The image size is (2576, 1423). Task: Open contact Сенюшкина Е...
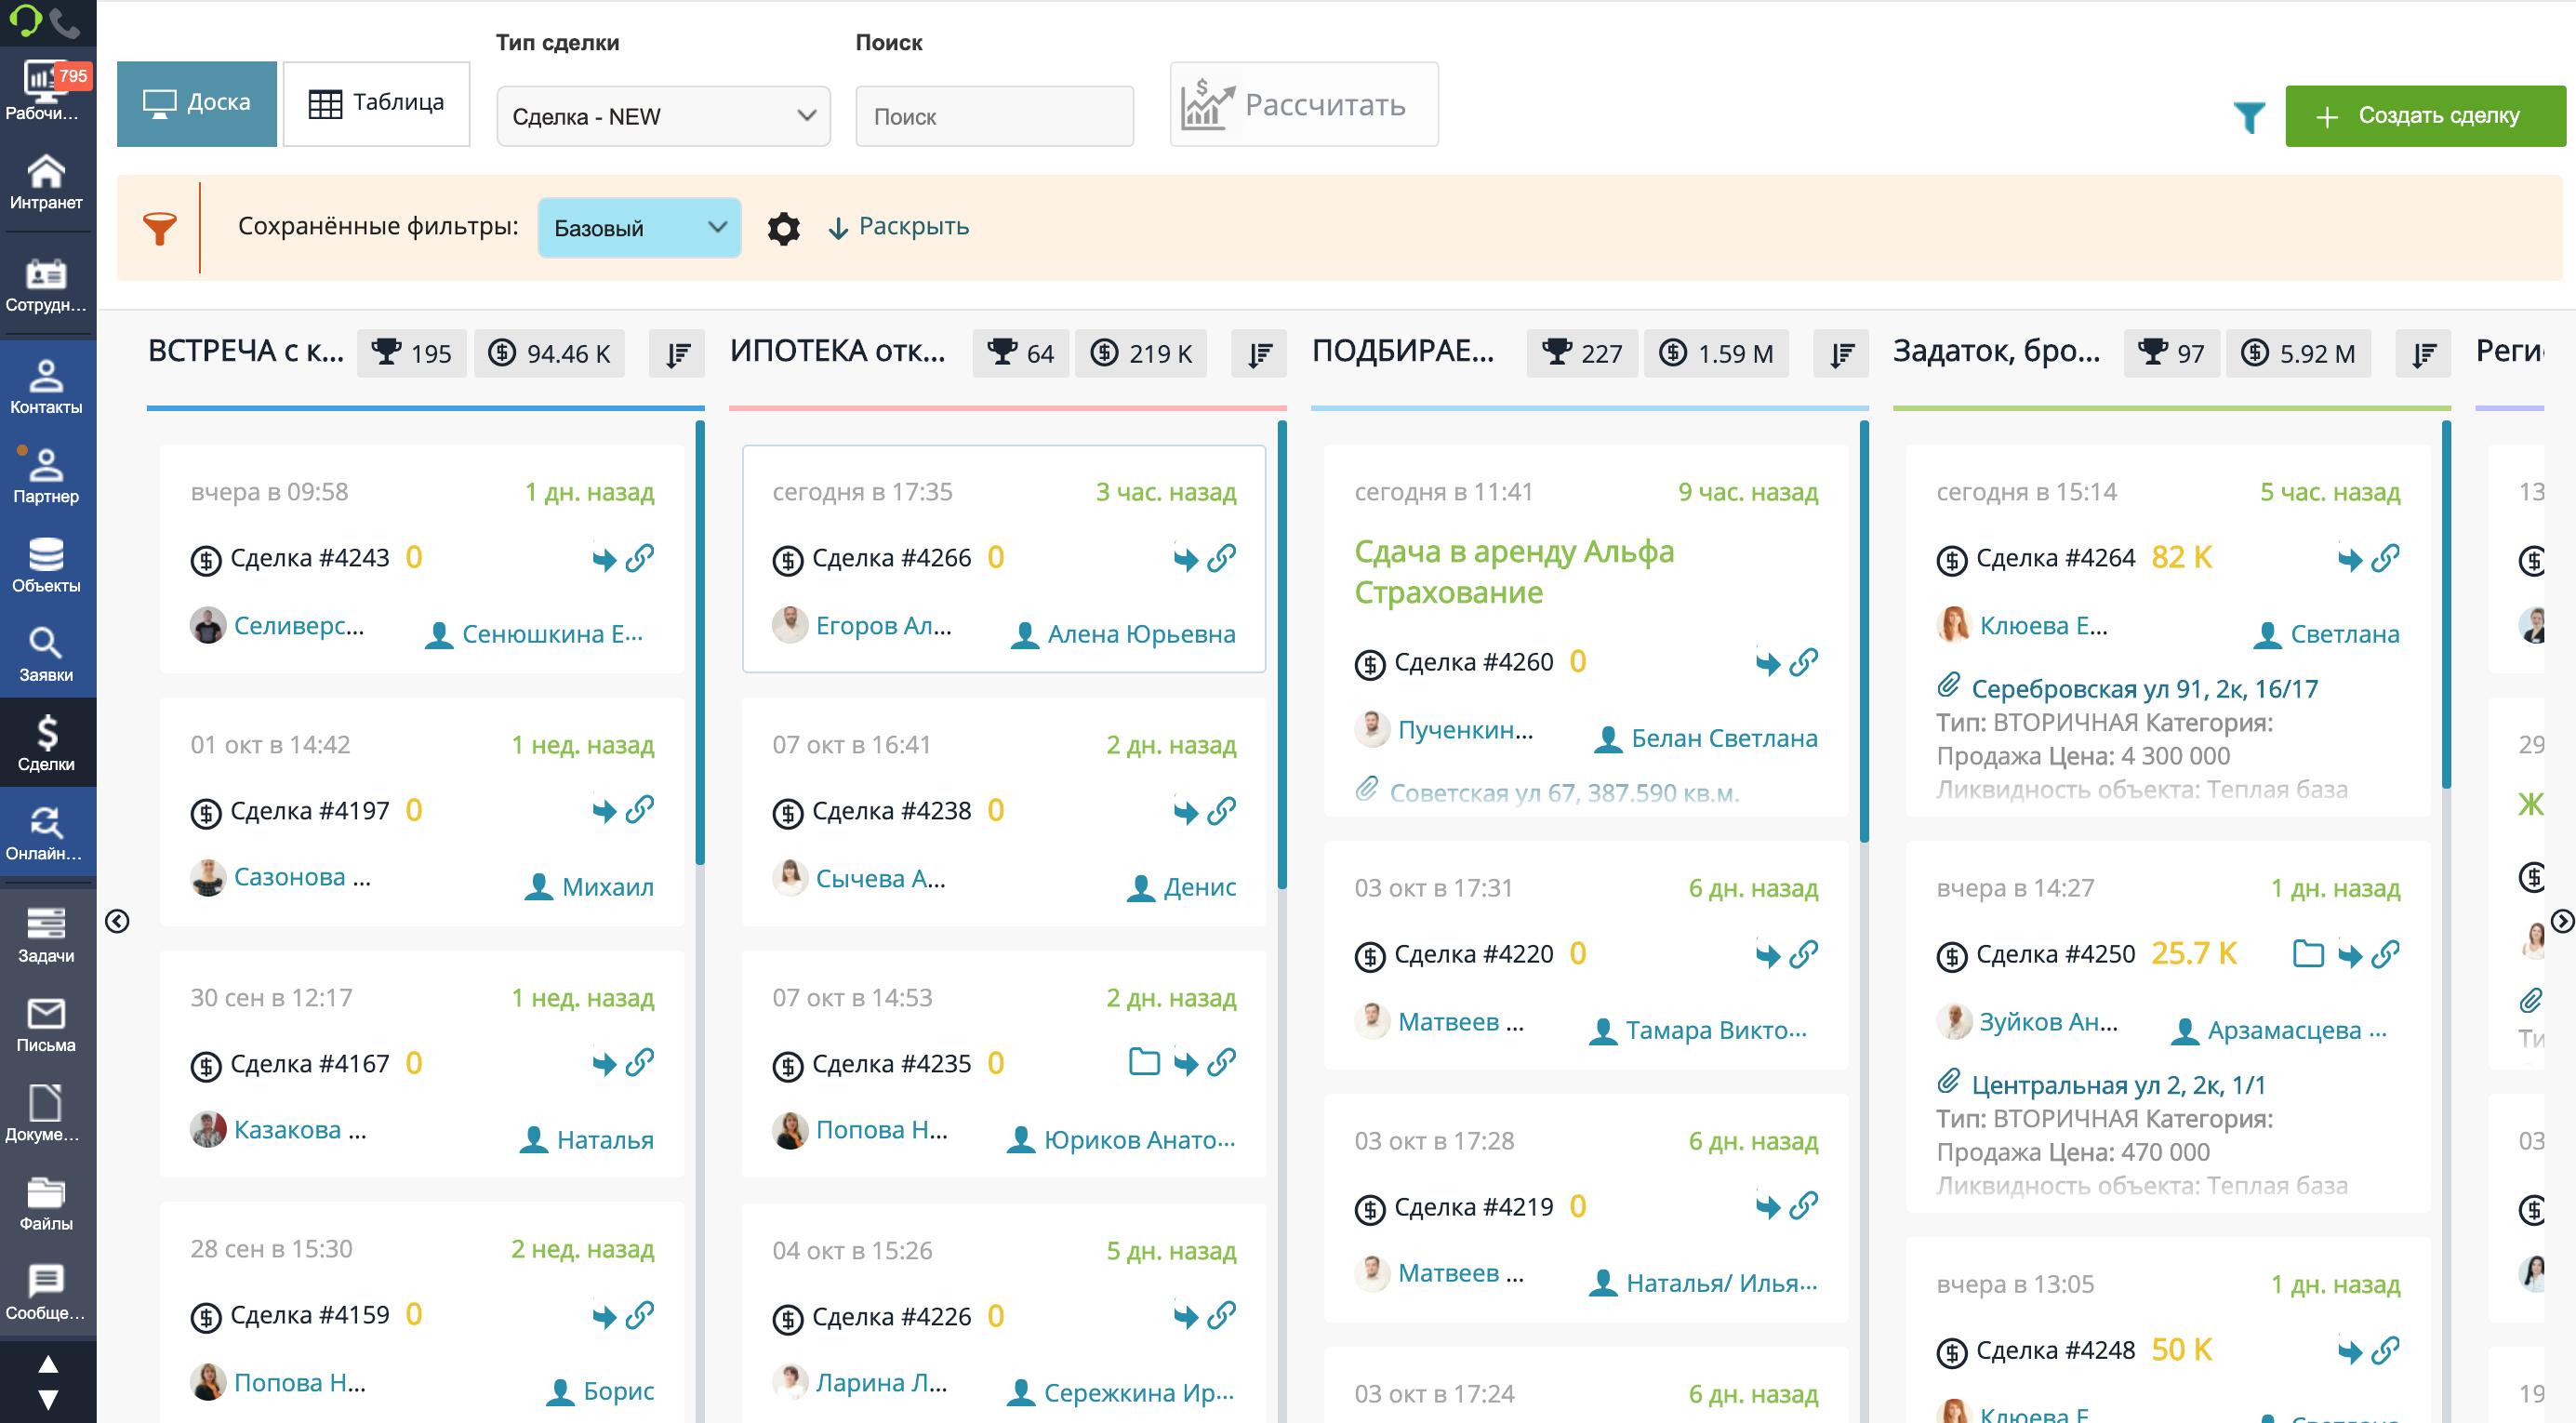pyautogui.click(x=552, y=634)
